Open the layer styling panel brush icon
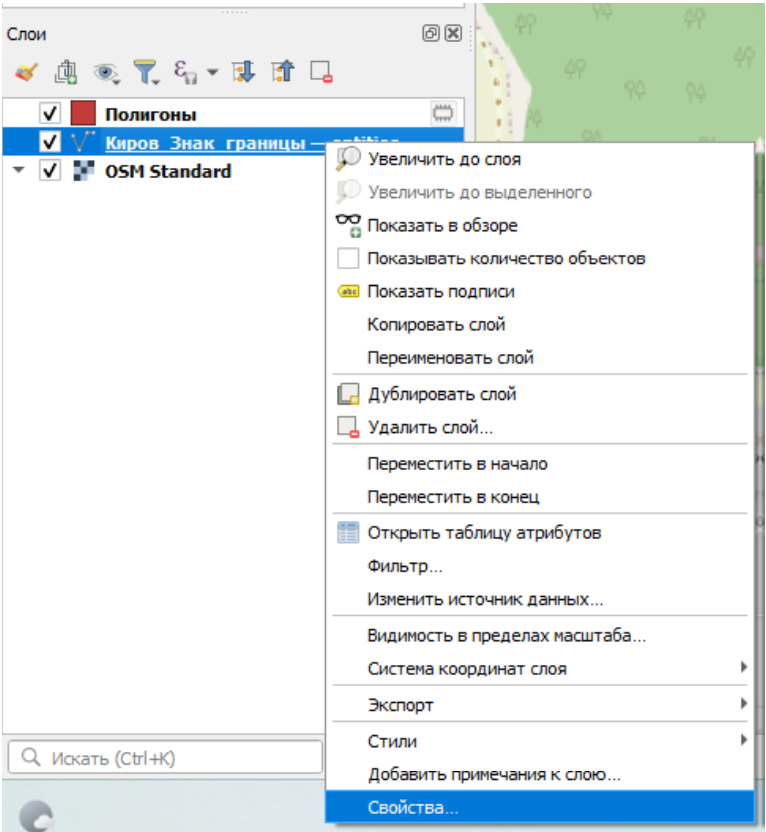The width and height of the screenshot is (766, 832). [x=27, y=71]
